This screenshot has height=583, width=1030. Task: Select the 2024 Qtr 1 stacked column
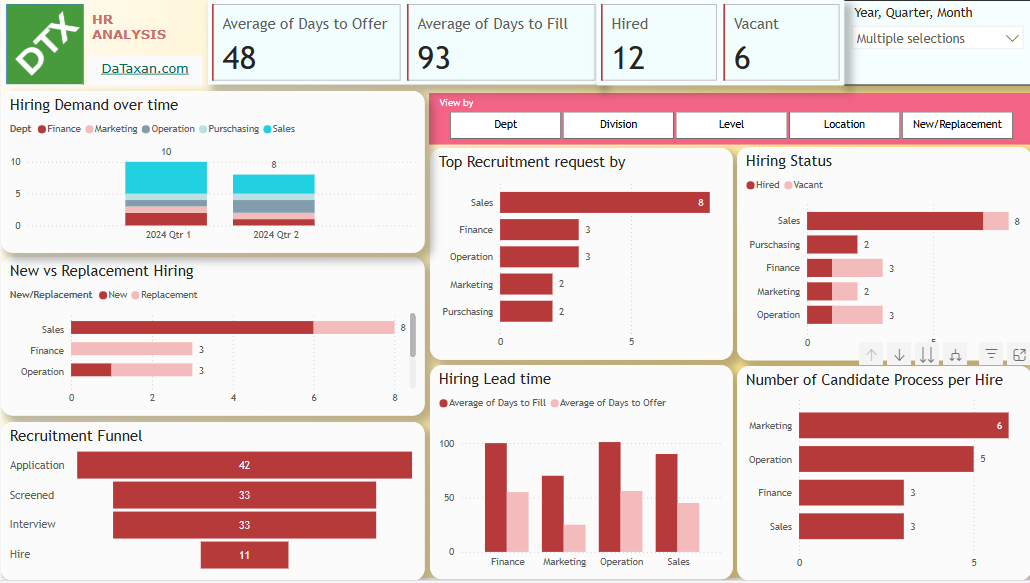pyautogui.click(x=166, y=194)
